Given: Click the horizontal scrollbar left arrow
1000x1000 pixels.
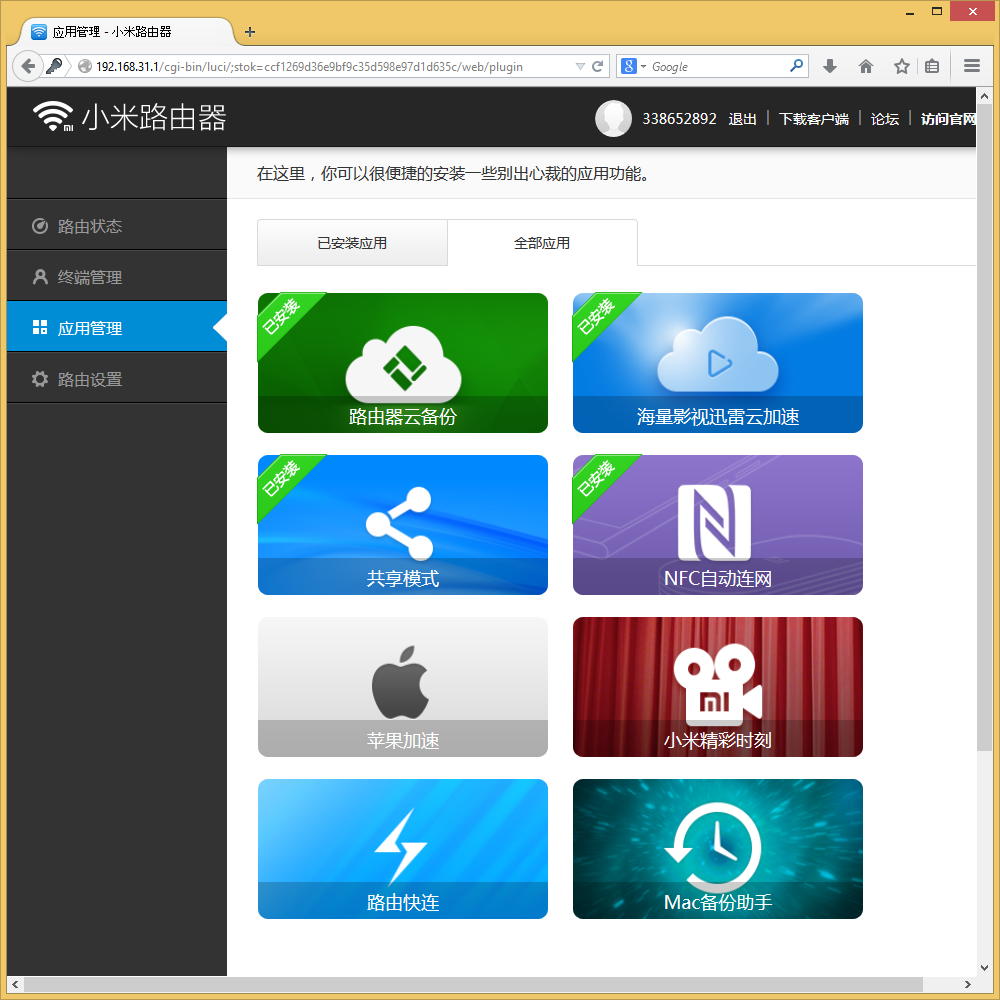Looking at the screenshot, I should [15, 984].
